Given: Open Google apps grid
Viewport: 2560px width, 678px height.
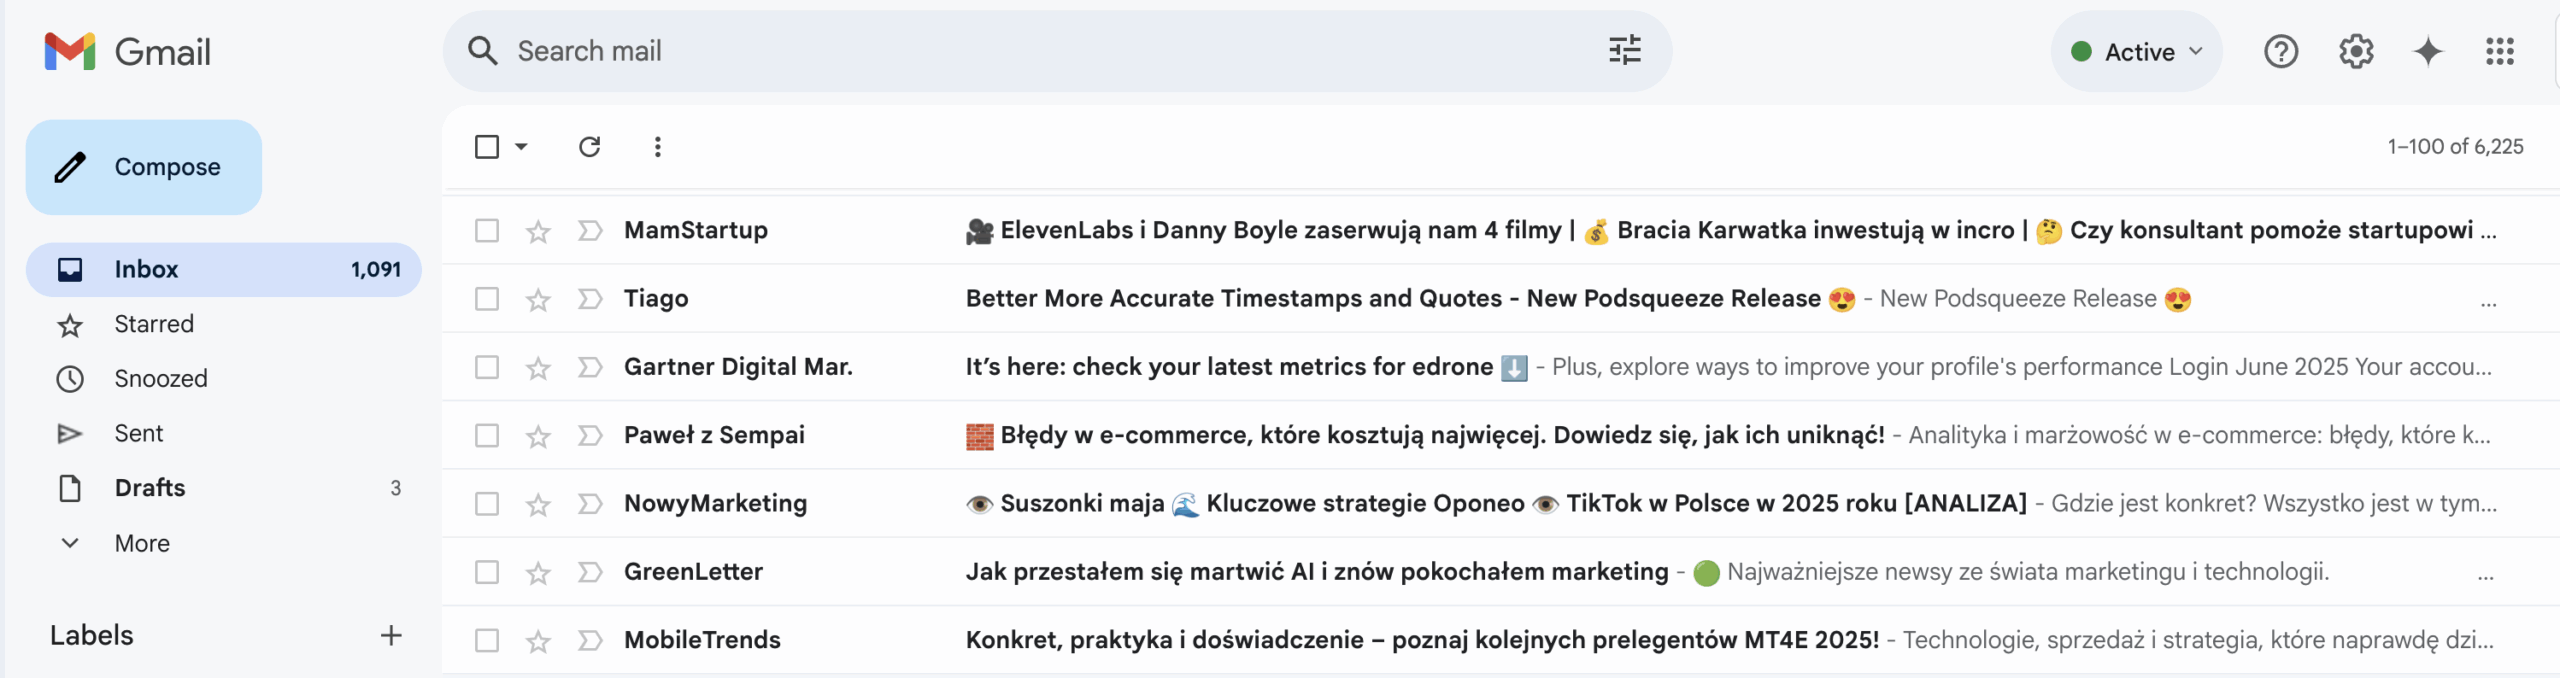Looking at the screenshot, I should (2499, 51).
